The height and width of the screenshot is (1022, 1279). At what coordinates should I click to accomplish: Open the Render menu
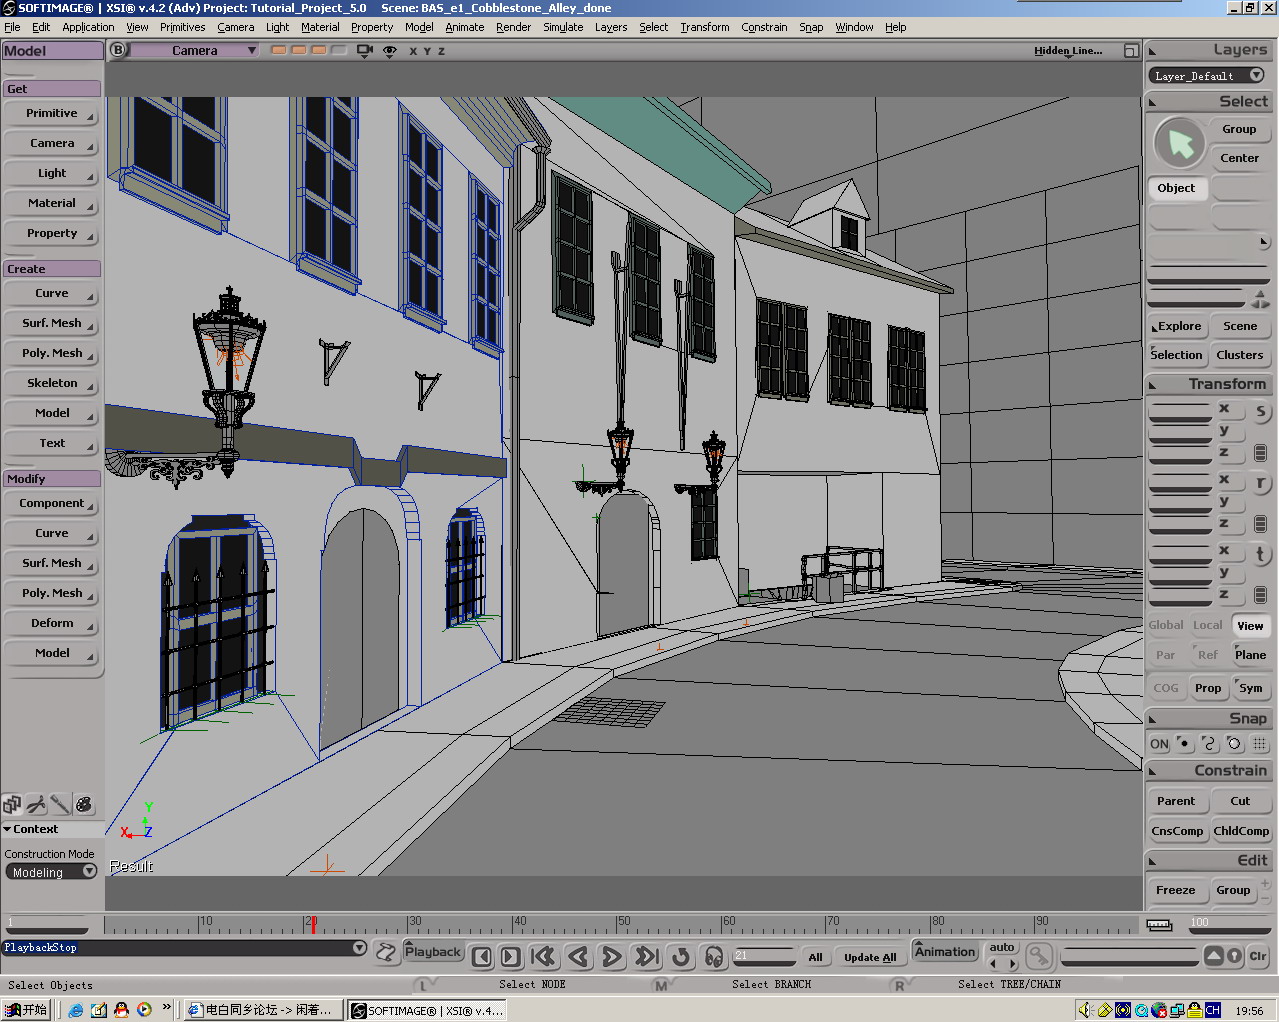(x=513, y=27)
